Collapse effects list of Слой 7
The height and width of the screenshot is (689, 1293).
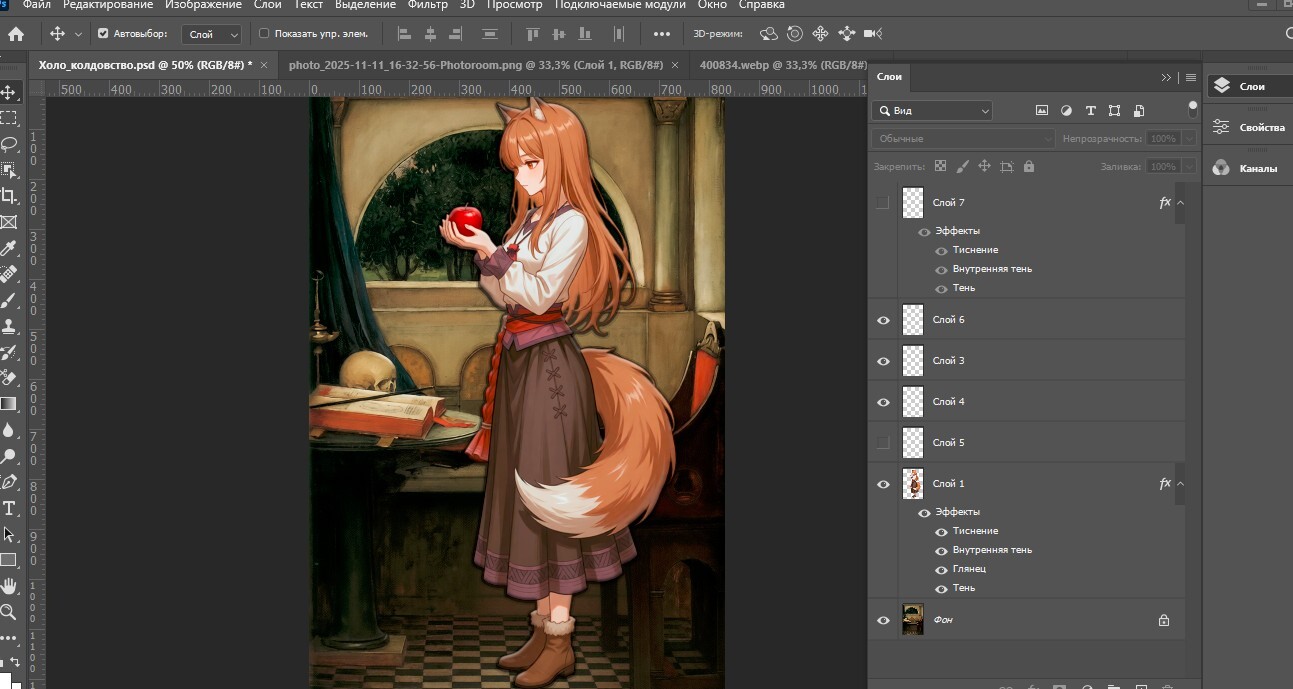[x=1181, y=202]
